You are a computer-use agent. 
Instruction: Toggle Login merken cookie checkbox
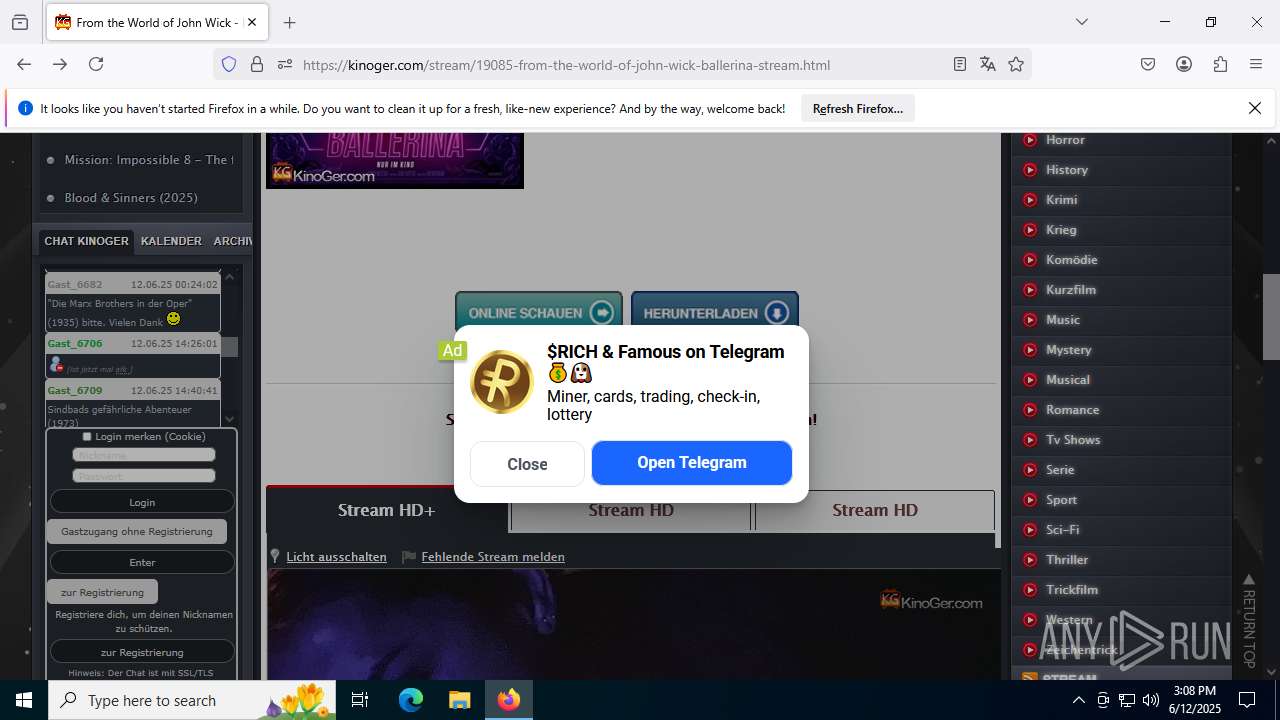pyautogui.click(x=87, y=437)
